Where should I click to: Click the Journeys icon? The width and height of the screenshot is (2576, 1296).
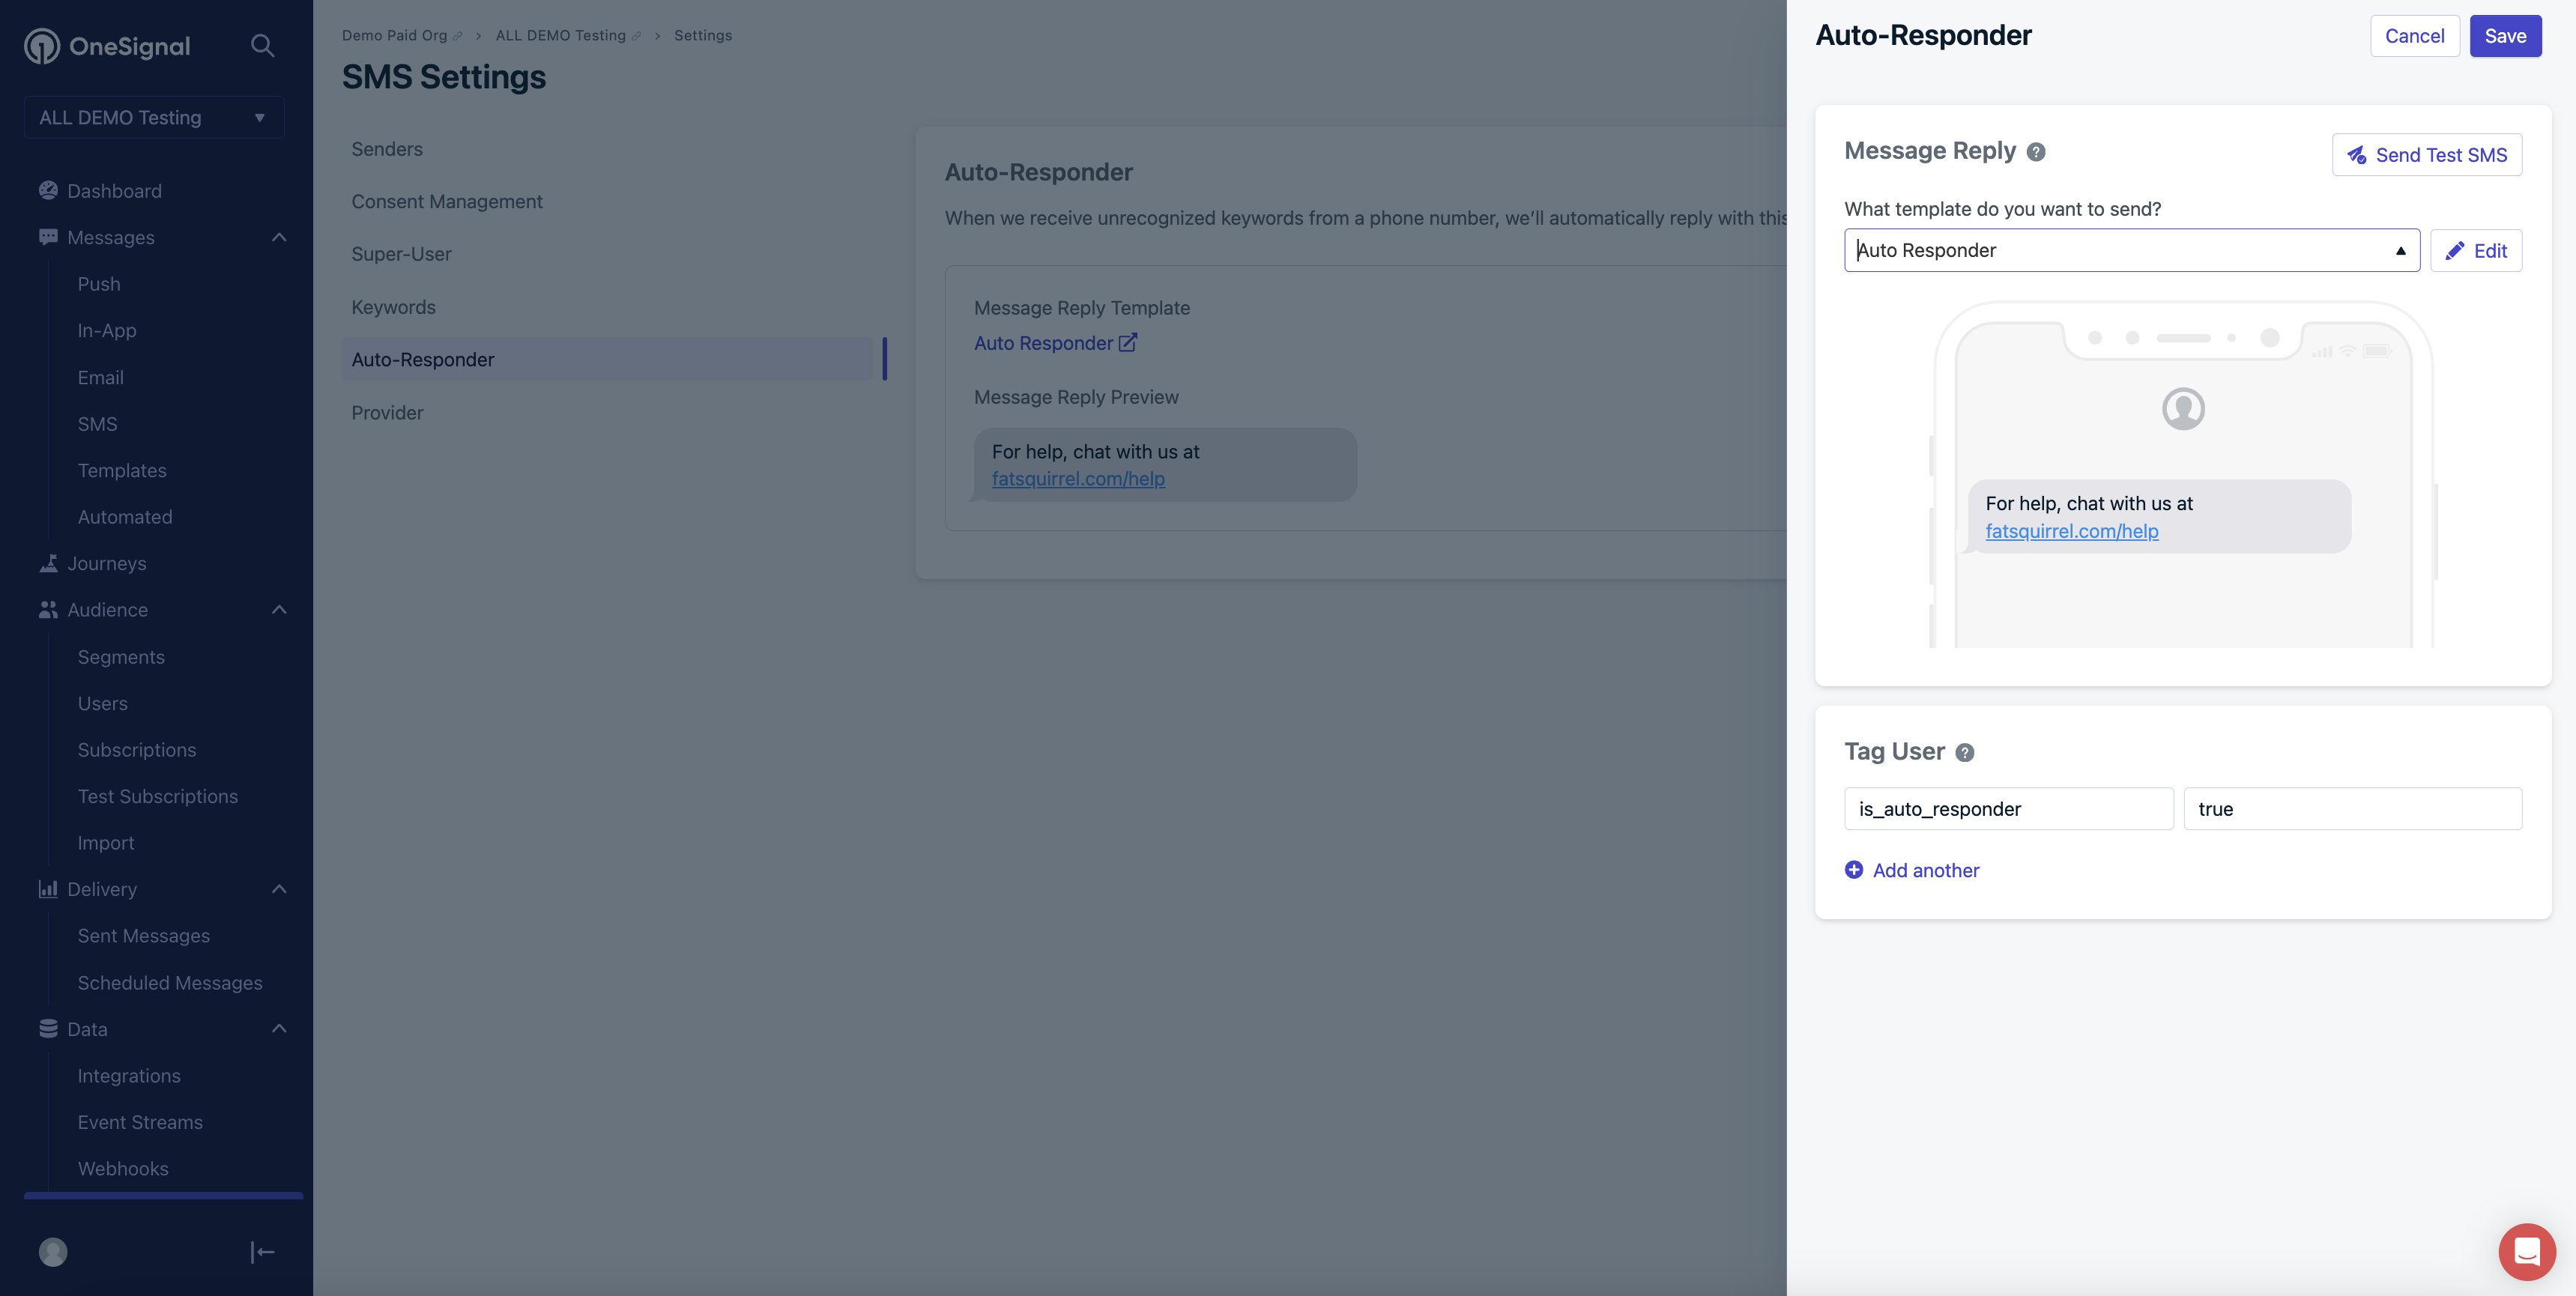(x=48, y=563)
